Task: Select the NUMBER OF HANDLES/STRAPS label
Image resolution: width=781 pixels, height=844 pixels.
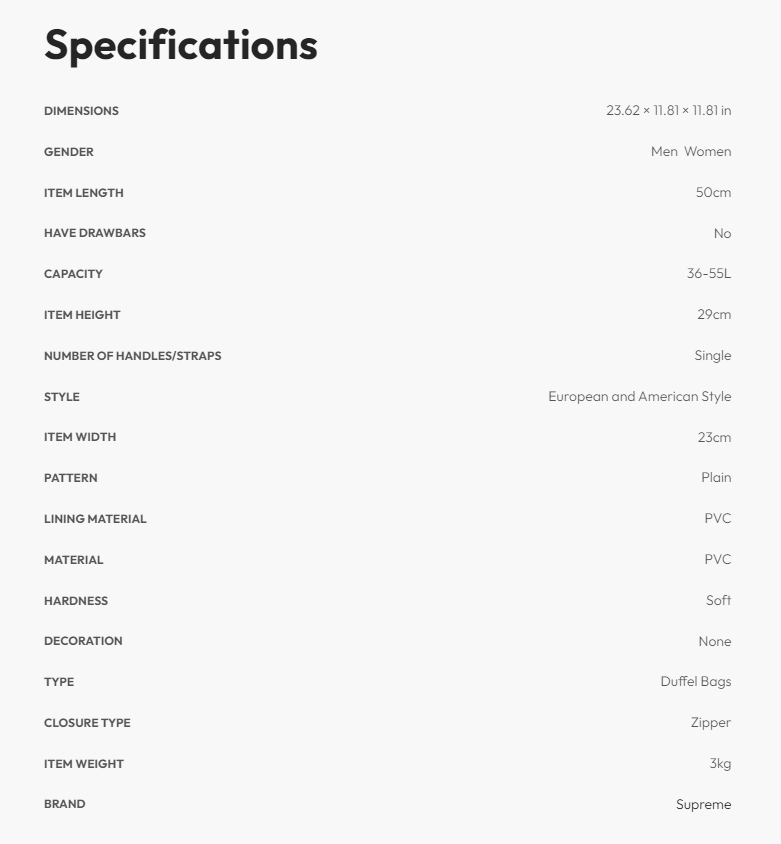Action: pos(133,356)
